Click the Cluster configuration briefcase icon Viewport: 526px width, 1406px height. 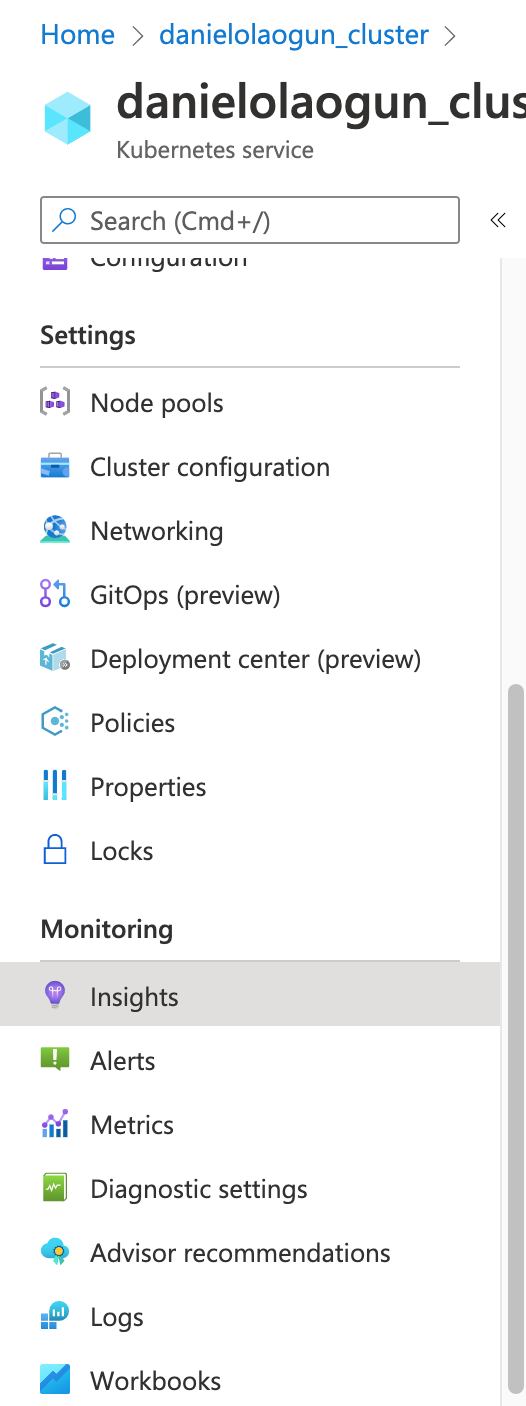click(x=54, y=467)
